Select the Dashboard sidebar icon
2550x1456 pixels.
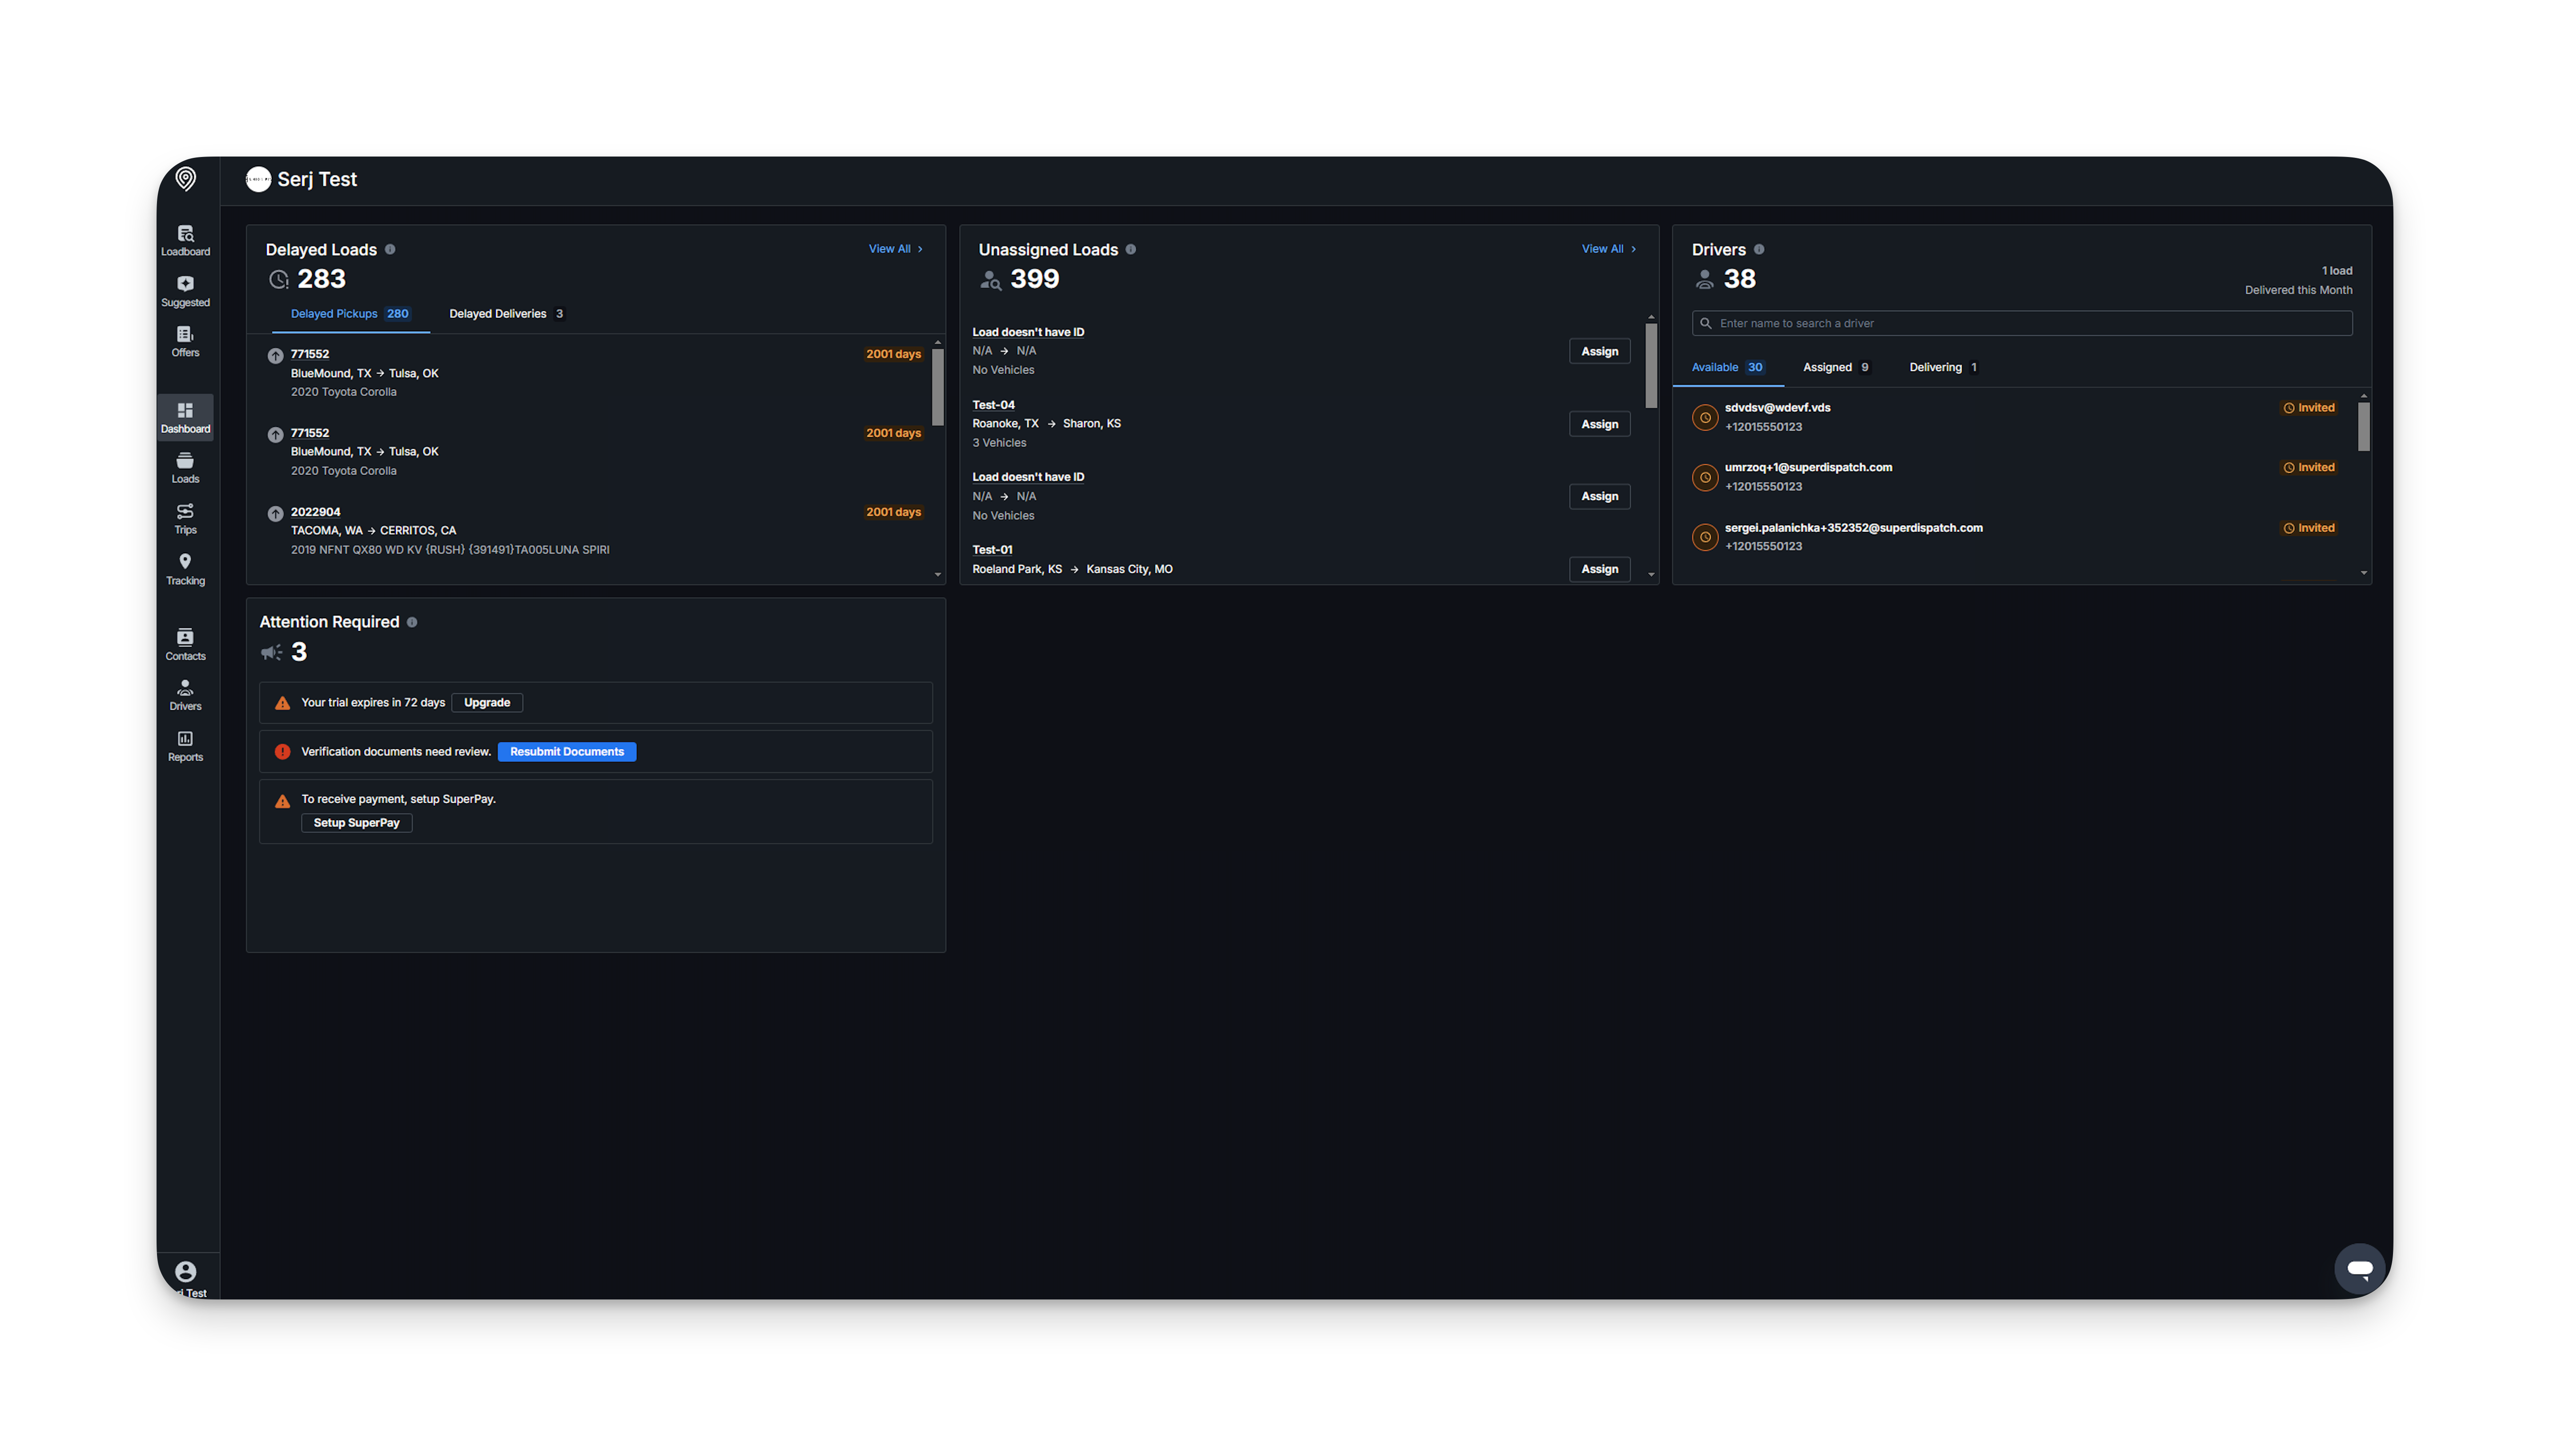[185, 417]
